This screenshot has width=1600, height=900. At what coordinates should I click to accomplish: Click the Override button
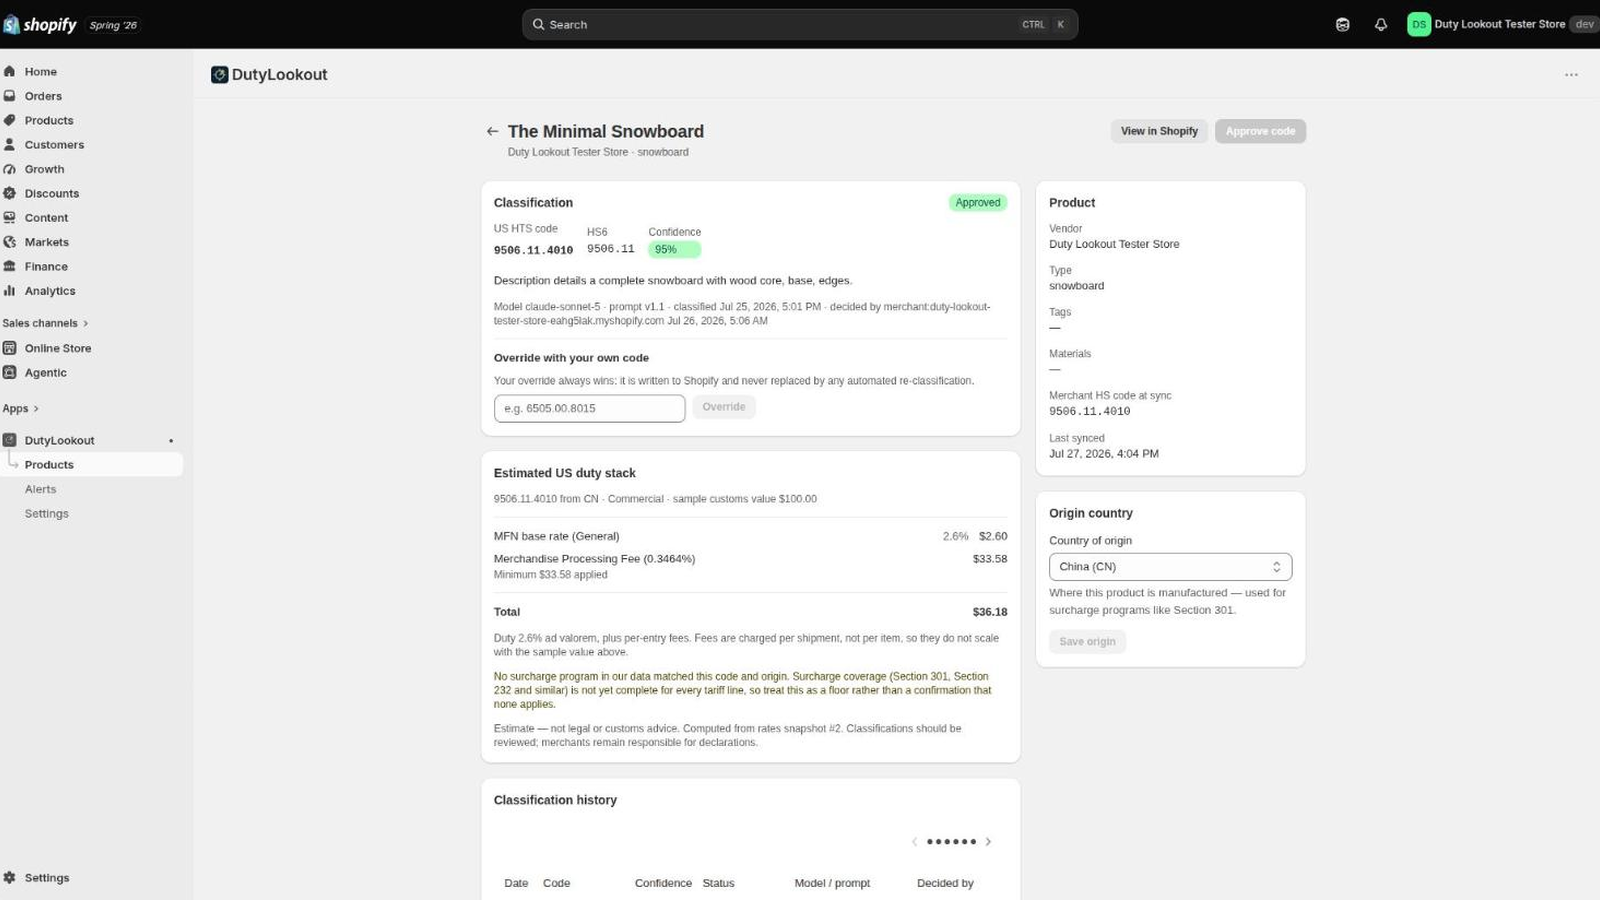coord(724,407)
